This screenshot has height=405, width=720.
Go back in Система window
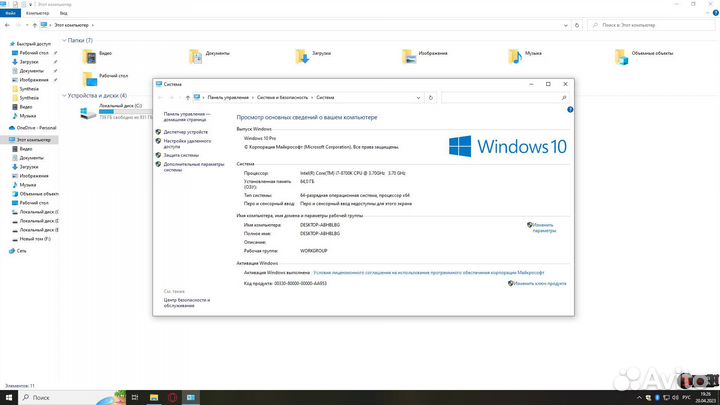(x=160, y=97)
